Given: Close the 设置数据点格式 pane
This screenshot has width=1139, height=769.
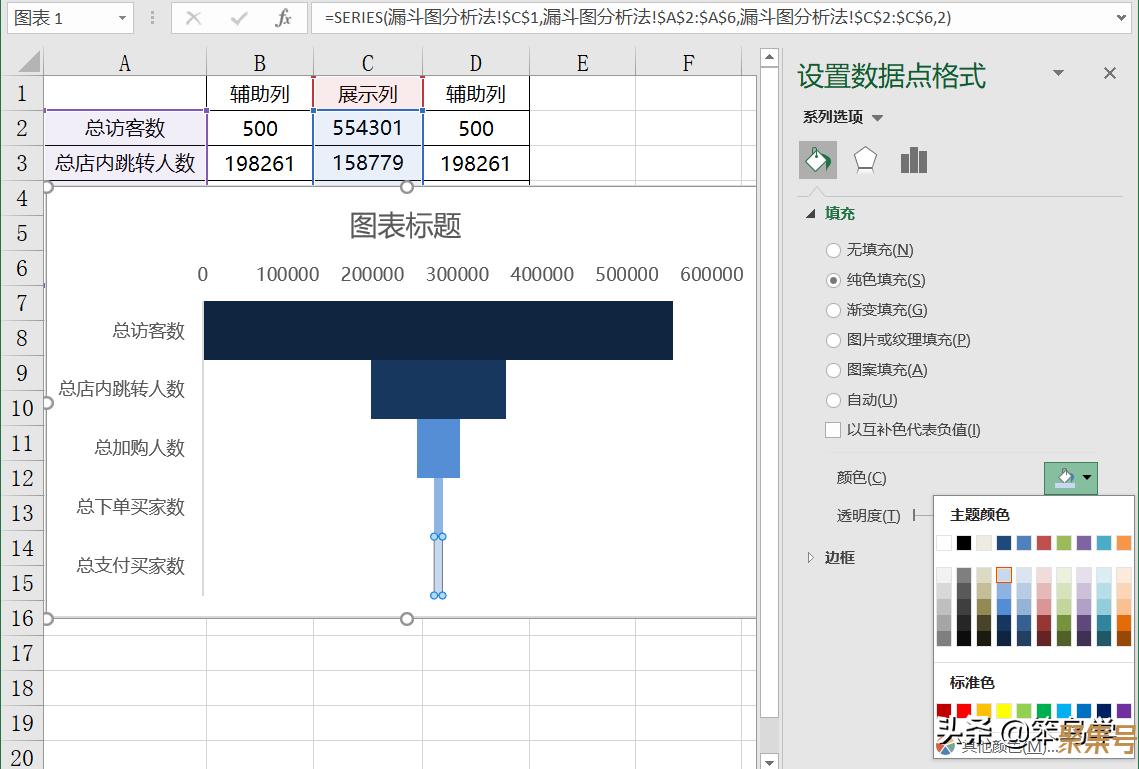Looking at the screenshot, I should coord(1109,73).
